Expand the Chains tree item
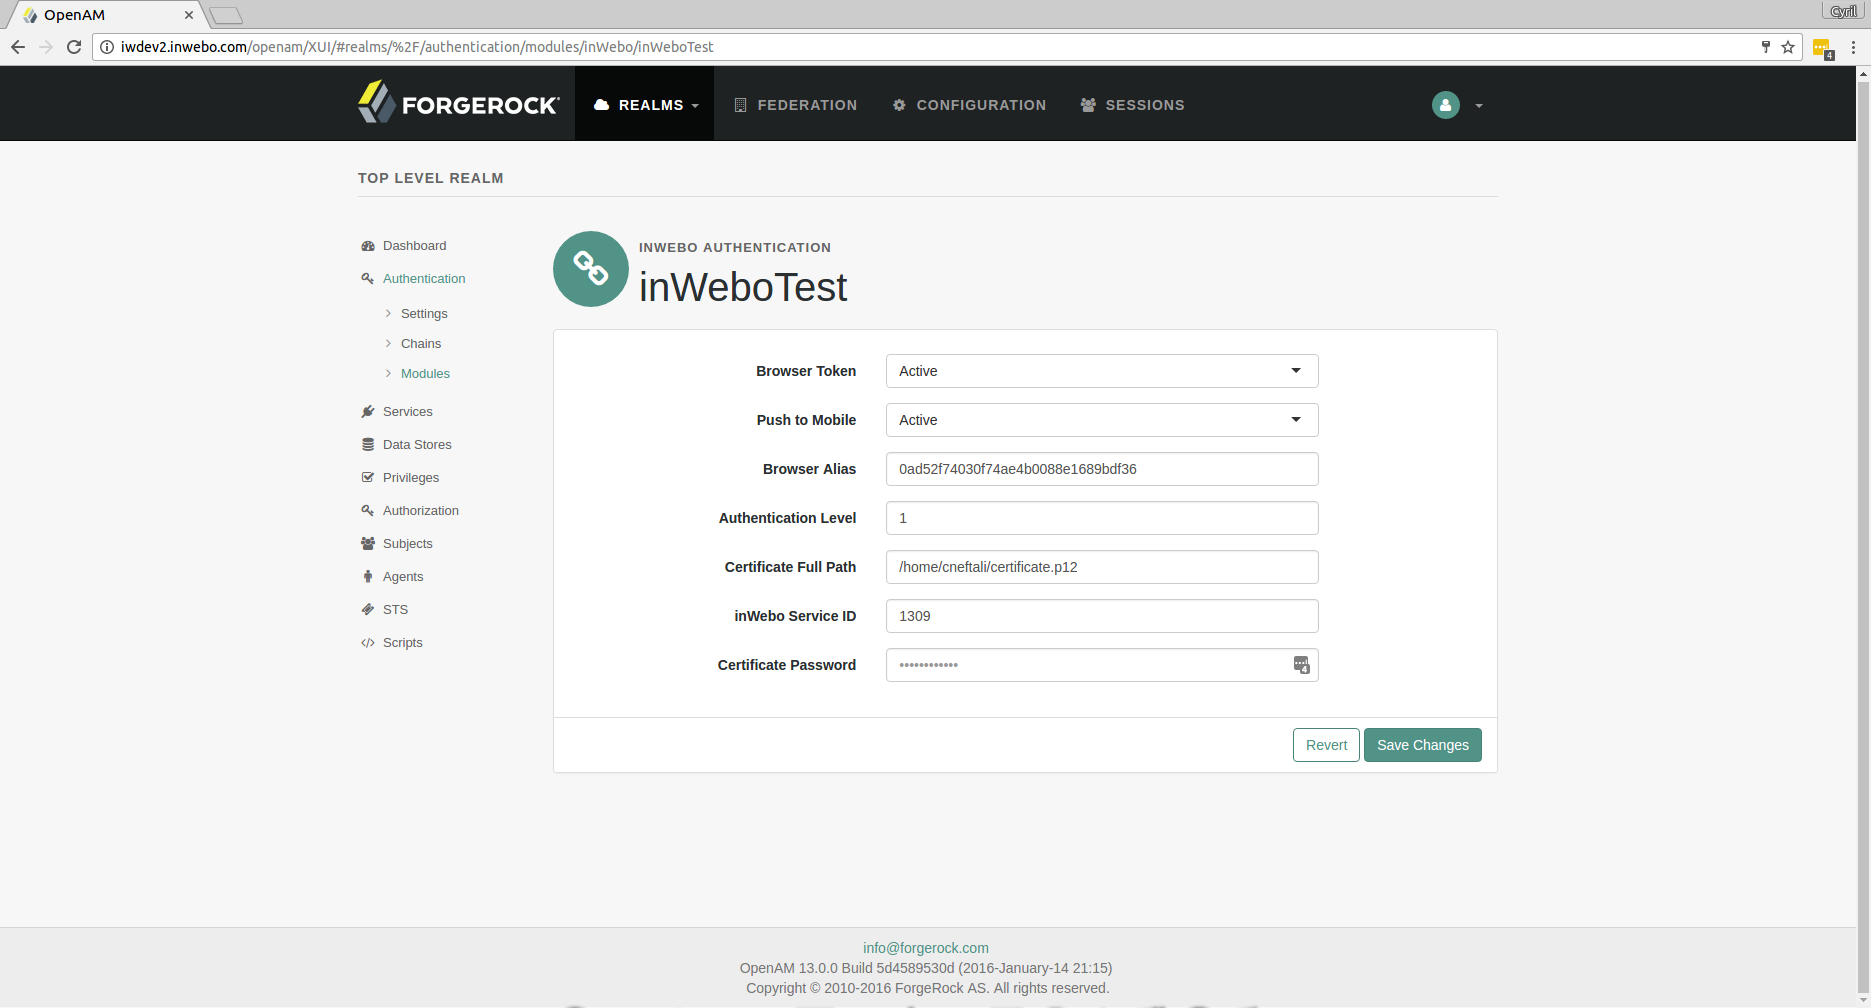The width and height of the screenshot is (1871, 1008). pos(389,344)
